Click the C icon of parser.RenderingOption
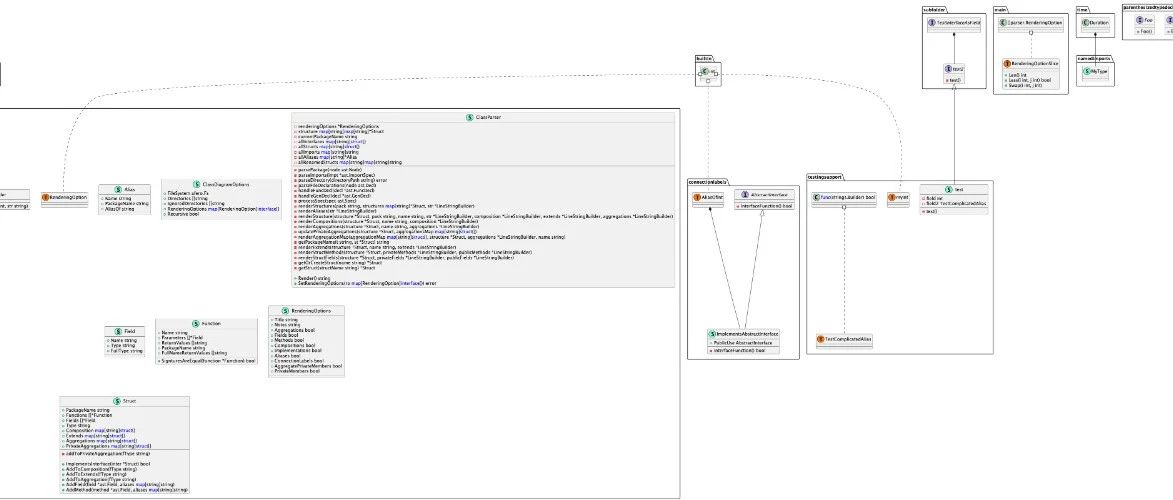 pyautogui.click(x=1004, y=23)
